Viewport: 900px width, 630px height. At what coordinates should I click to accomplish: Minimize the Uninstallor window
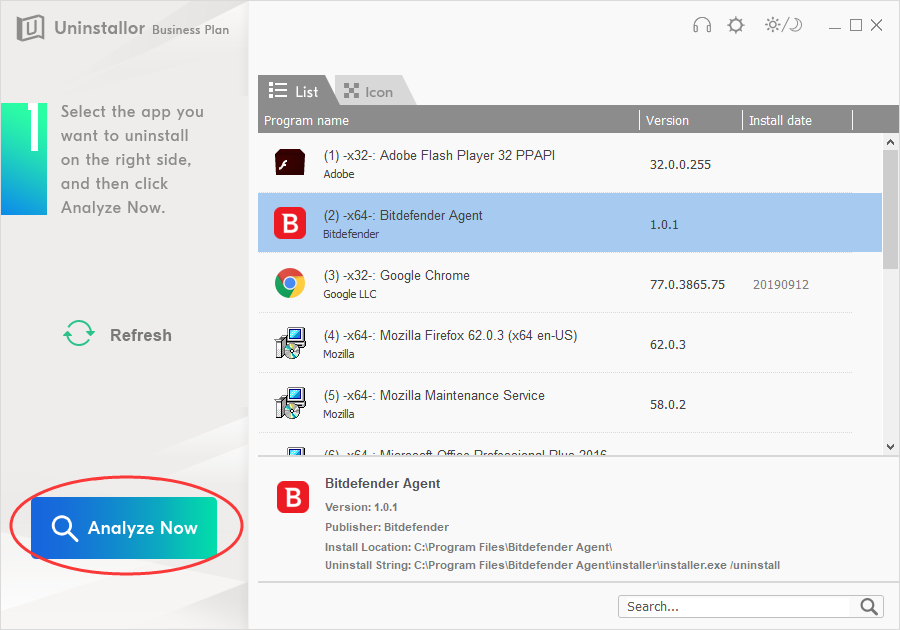[x=835, y=26]
